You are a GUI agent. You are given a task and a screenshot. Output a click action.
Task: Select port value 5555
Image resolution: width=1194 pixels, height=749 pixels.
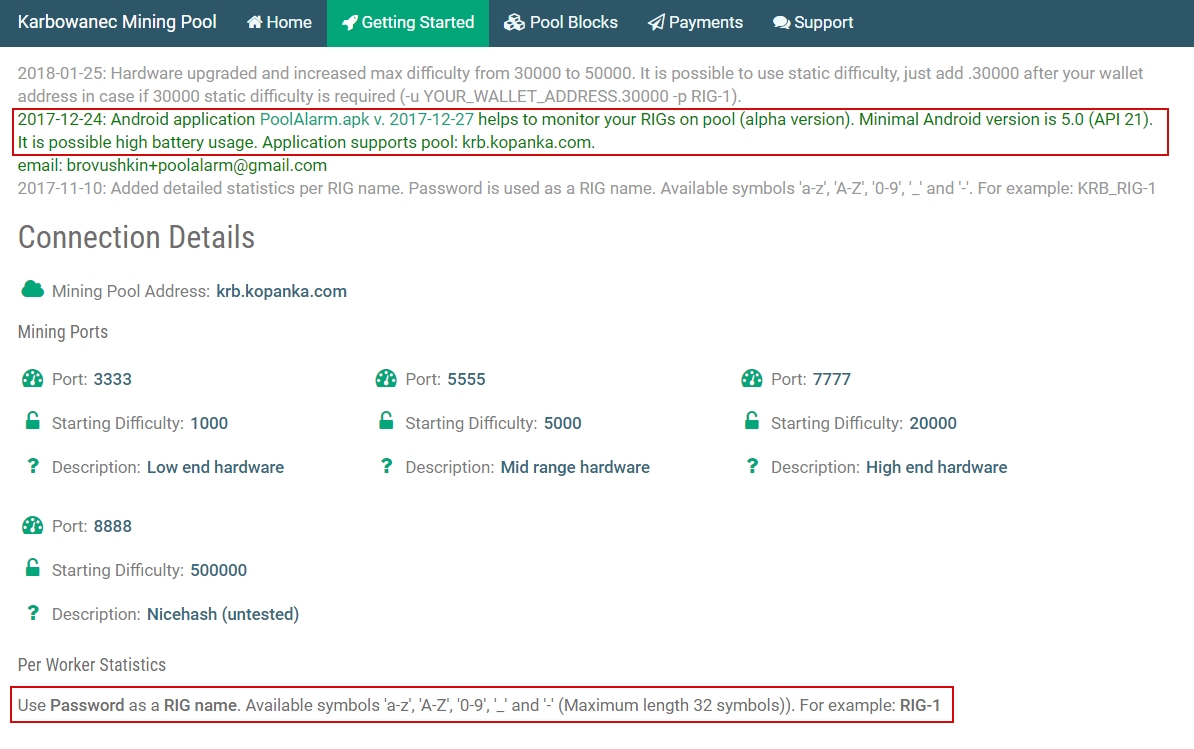pos(466,379)
